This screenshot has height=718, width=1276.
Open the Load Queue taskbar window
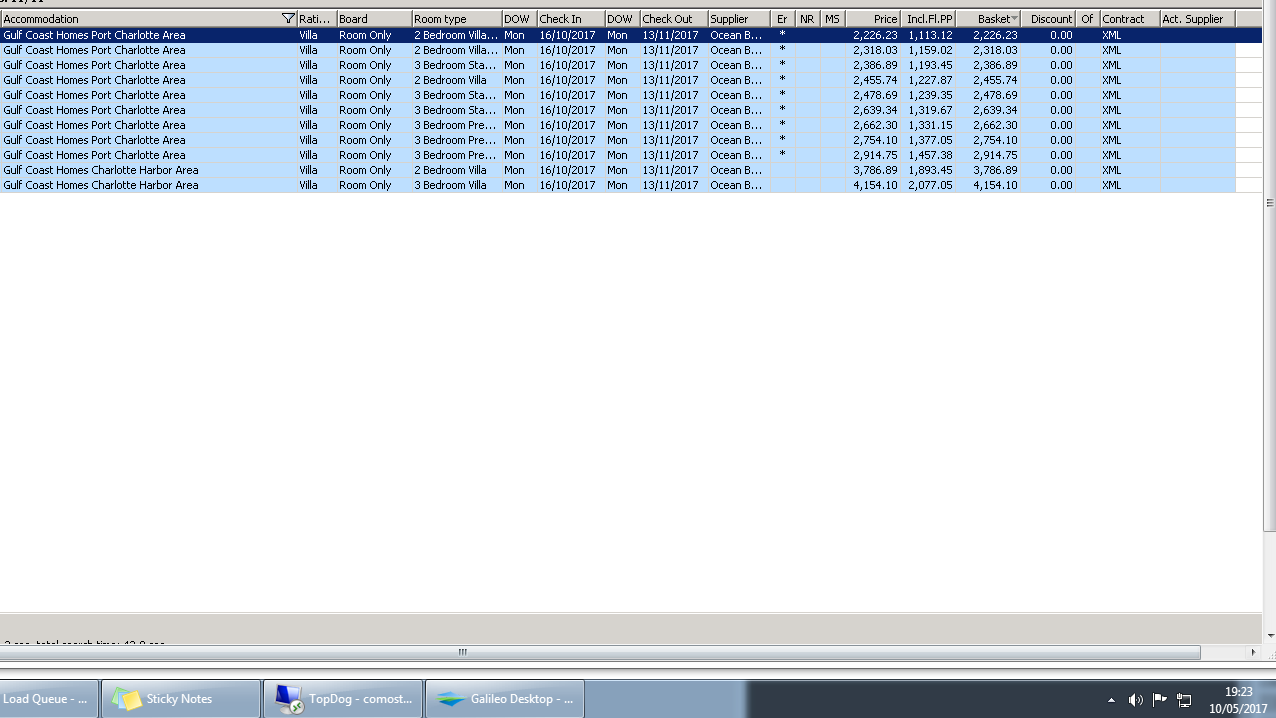(x=49, y=699)
